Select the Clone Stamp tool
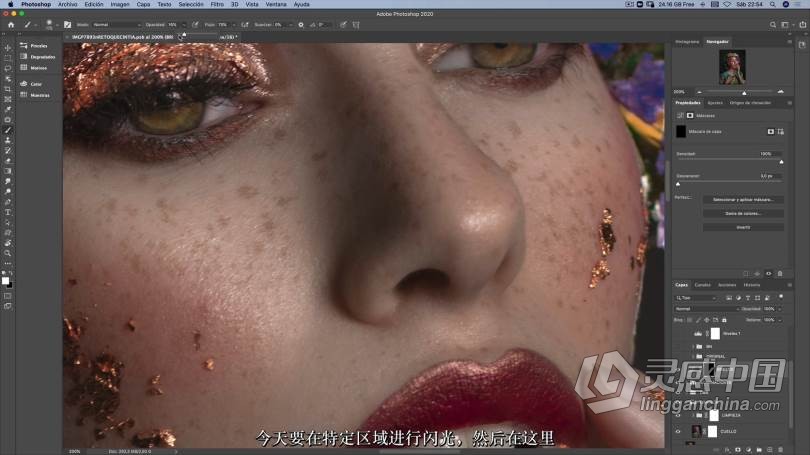The width and height of the screenshot is (810, 455). pyautogui.click(x=8, y=140)
